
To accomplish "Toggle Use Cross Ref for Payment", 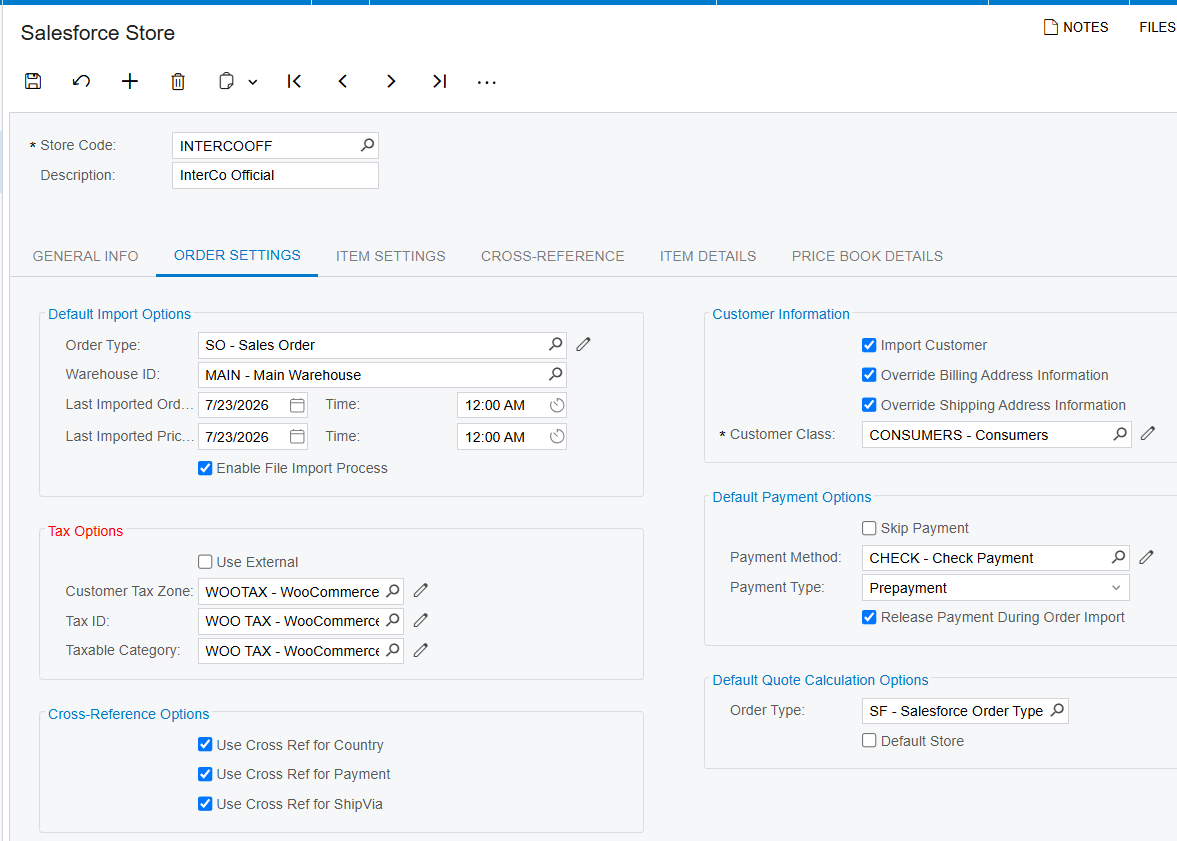I will [205, 774].
